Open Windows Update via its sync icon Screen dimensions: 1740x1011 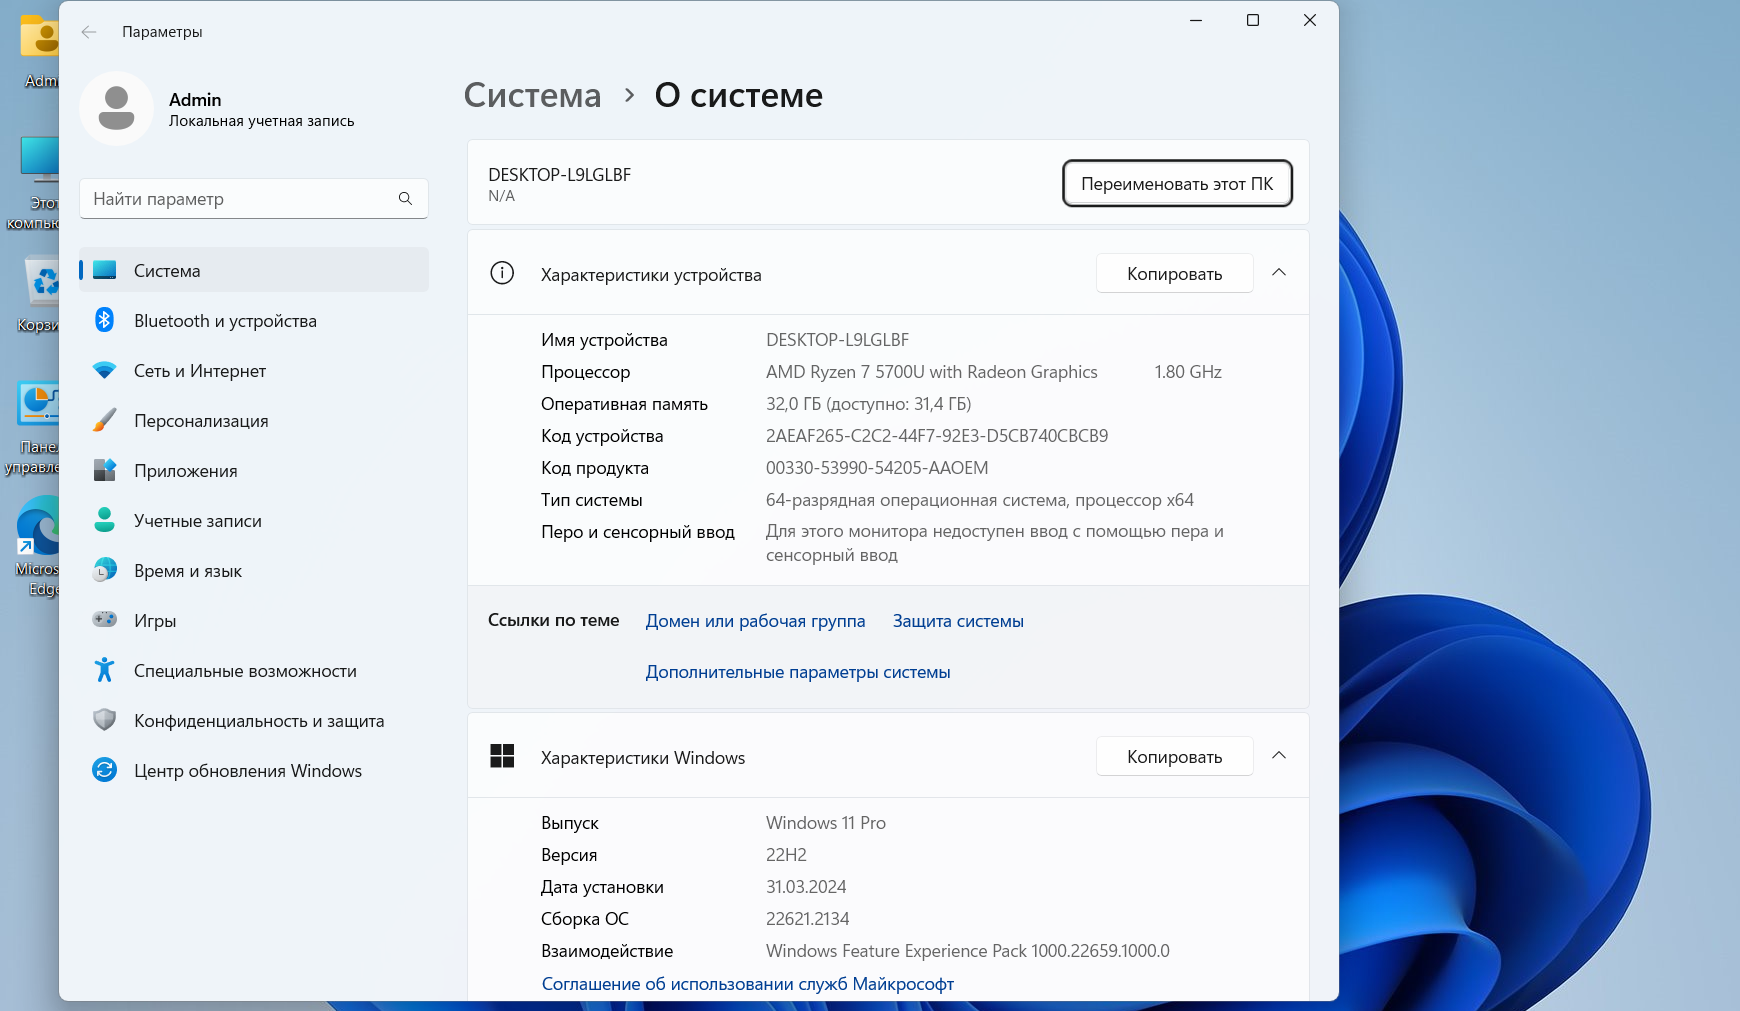pyautogui.click(x=104, y=770)
